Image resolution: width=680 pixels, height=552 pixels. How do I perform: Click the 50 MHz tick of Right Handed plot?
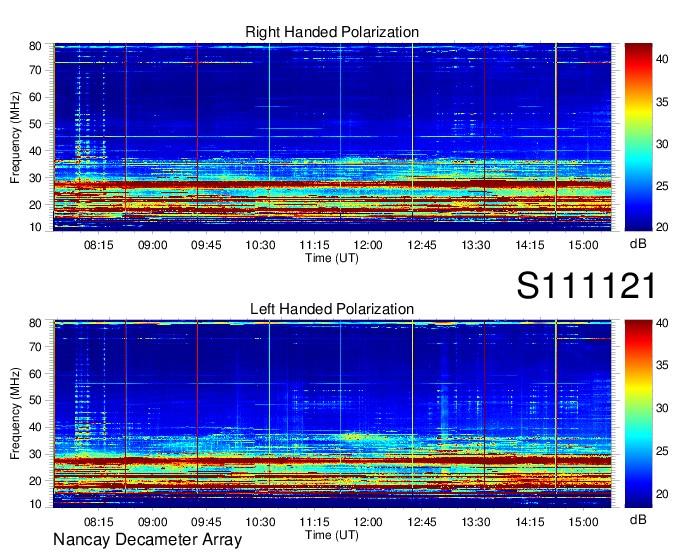pos(35,124)
